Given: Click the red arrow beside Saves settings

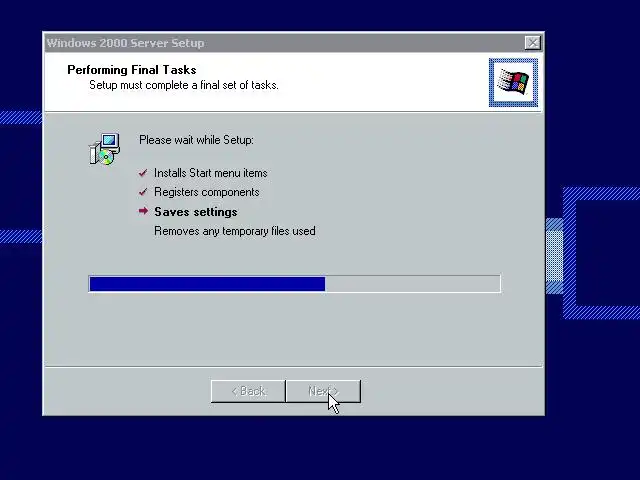Looking at the screenshot, I should tap(143, 211).
